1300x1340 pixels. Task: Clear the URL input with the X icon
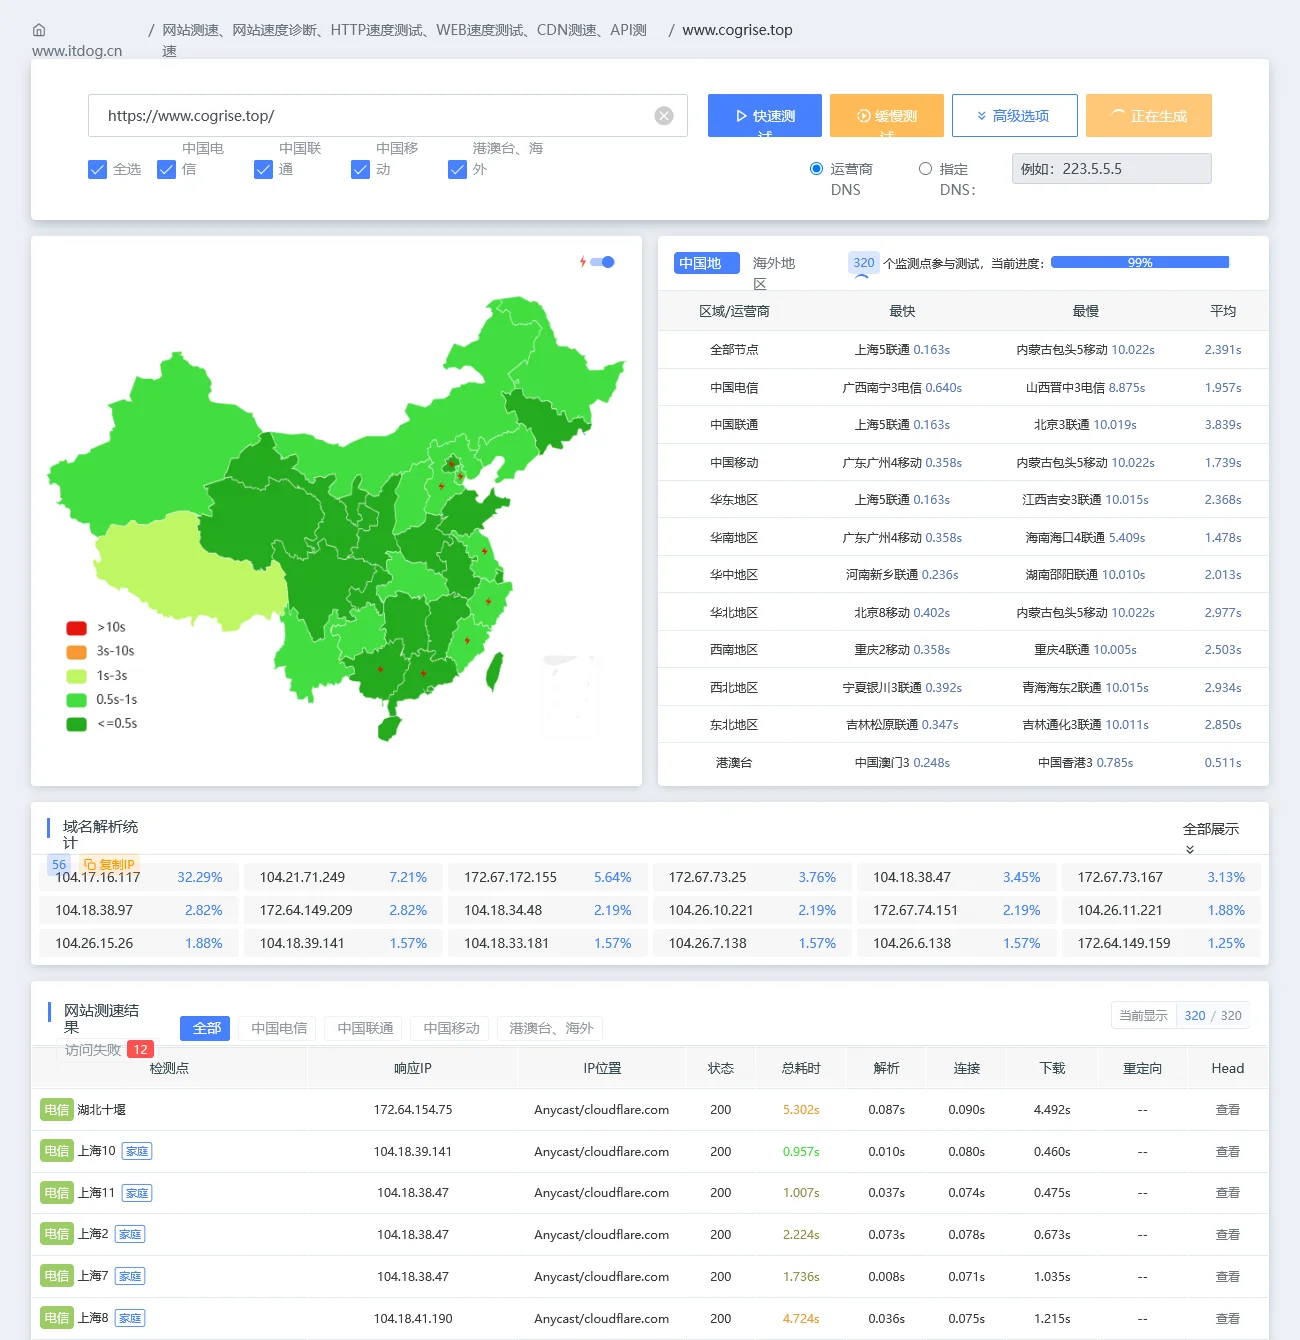point(664,116)
